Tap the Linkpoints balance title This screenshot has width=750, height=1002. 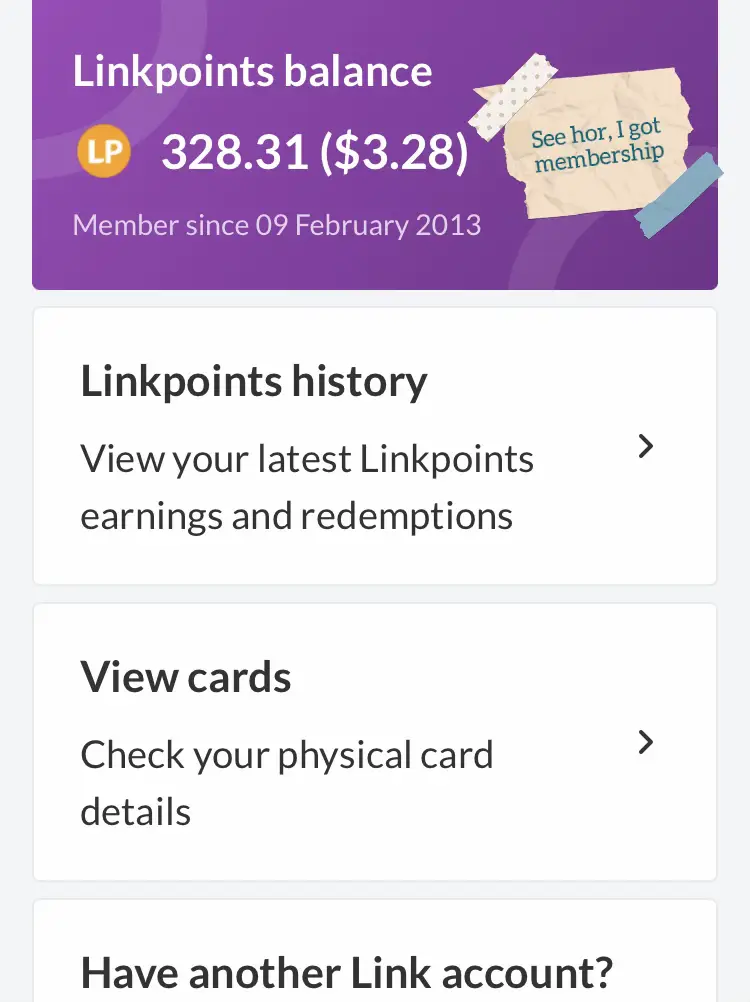[x=252, y=72]
